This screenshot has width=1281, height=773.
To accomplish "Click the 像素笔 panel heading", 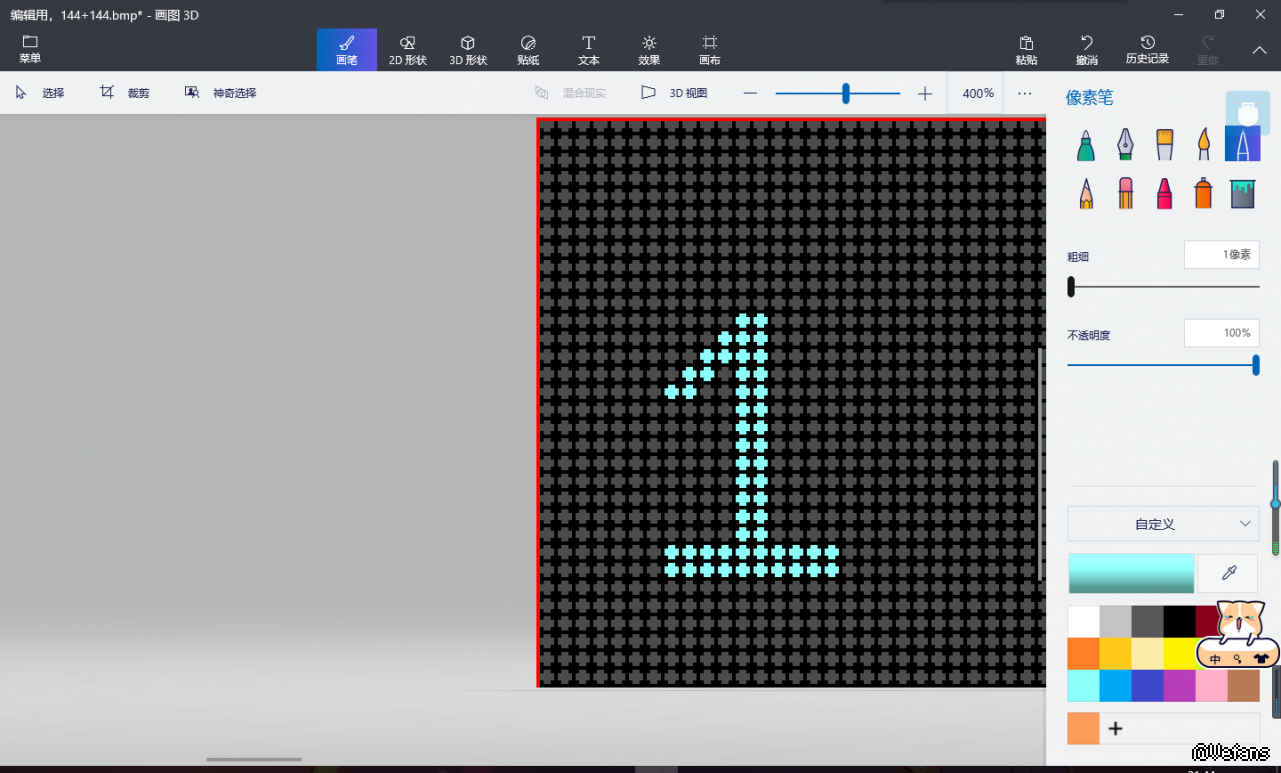I will pyautogui.click(x=1090, y=98).
